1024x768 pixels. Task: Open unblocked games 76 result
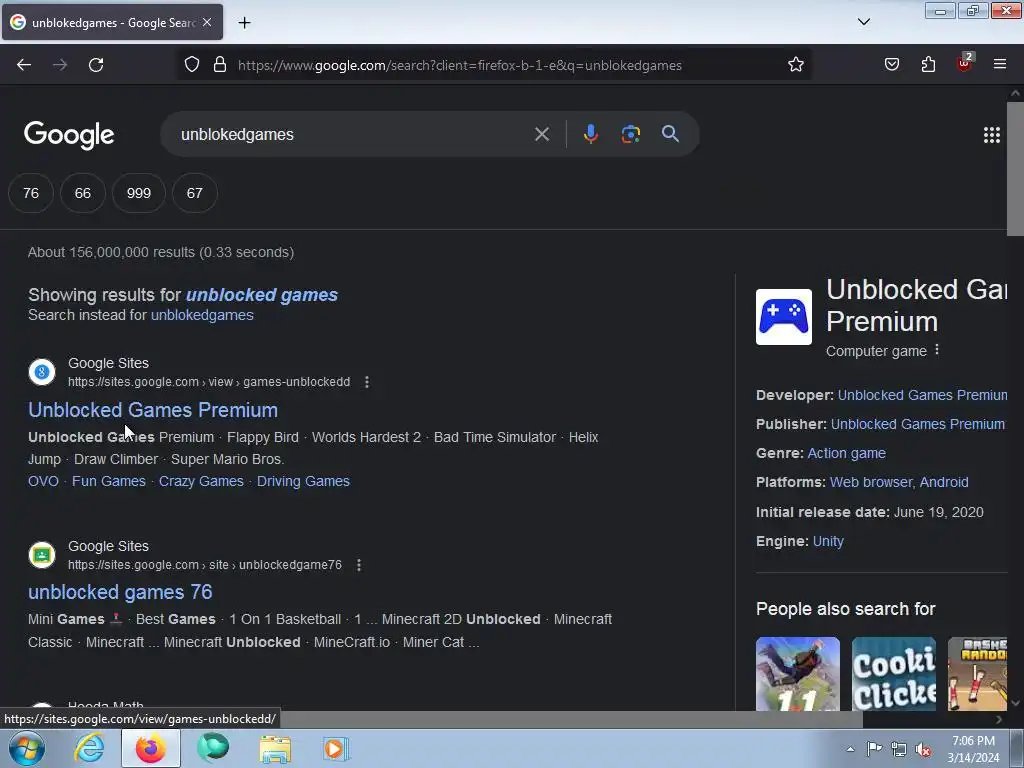tap(120, 592)
